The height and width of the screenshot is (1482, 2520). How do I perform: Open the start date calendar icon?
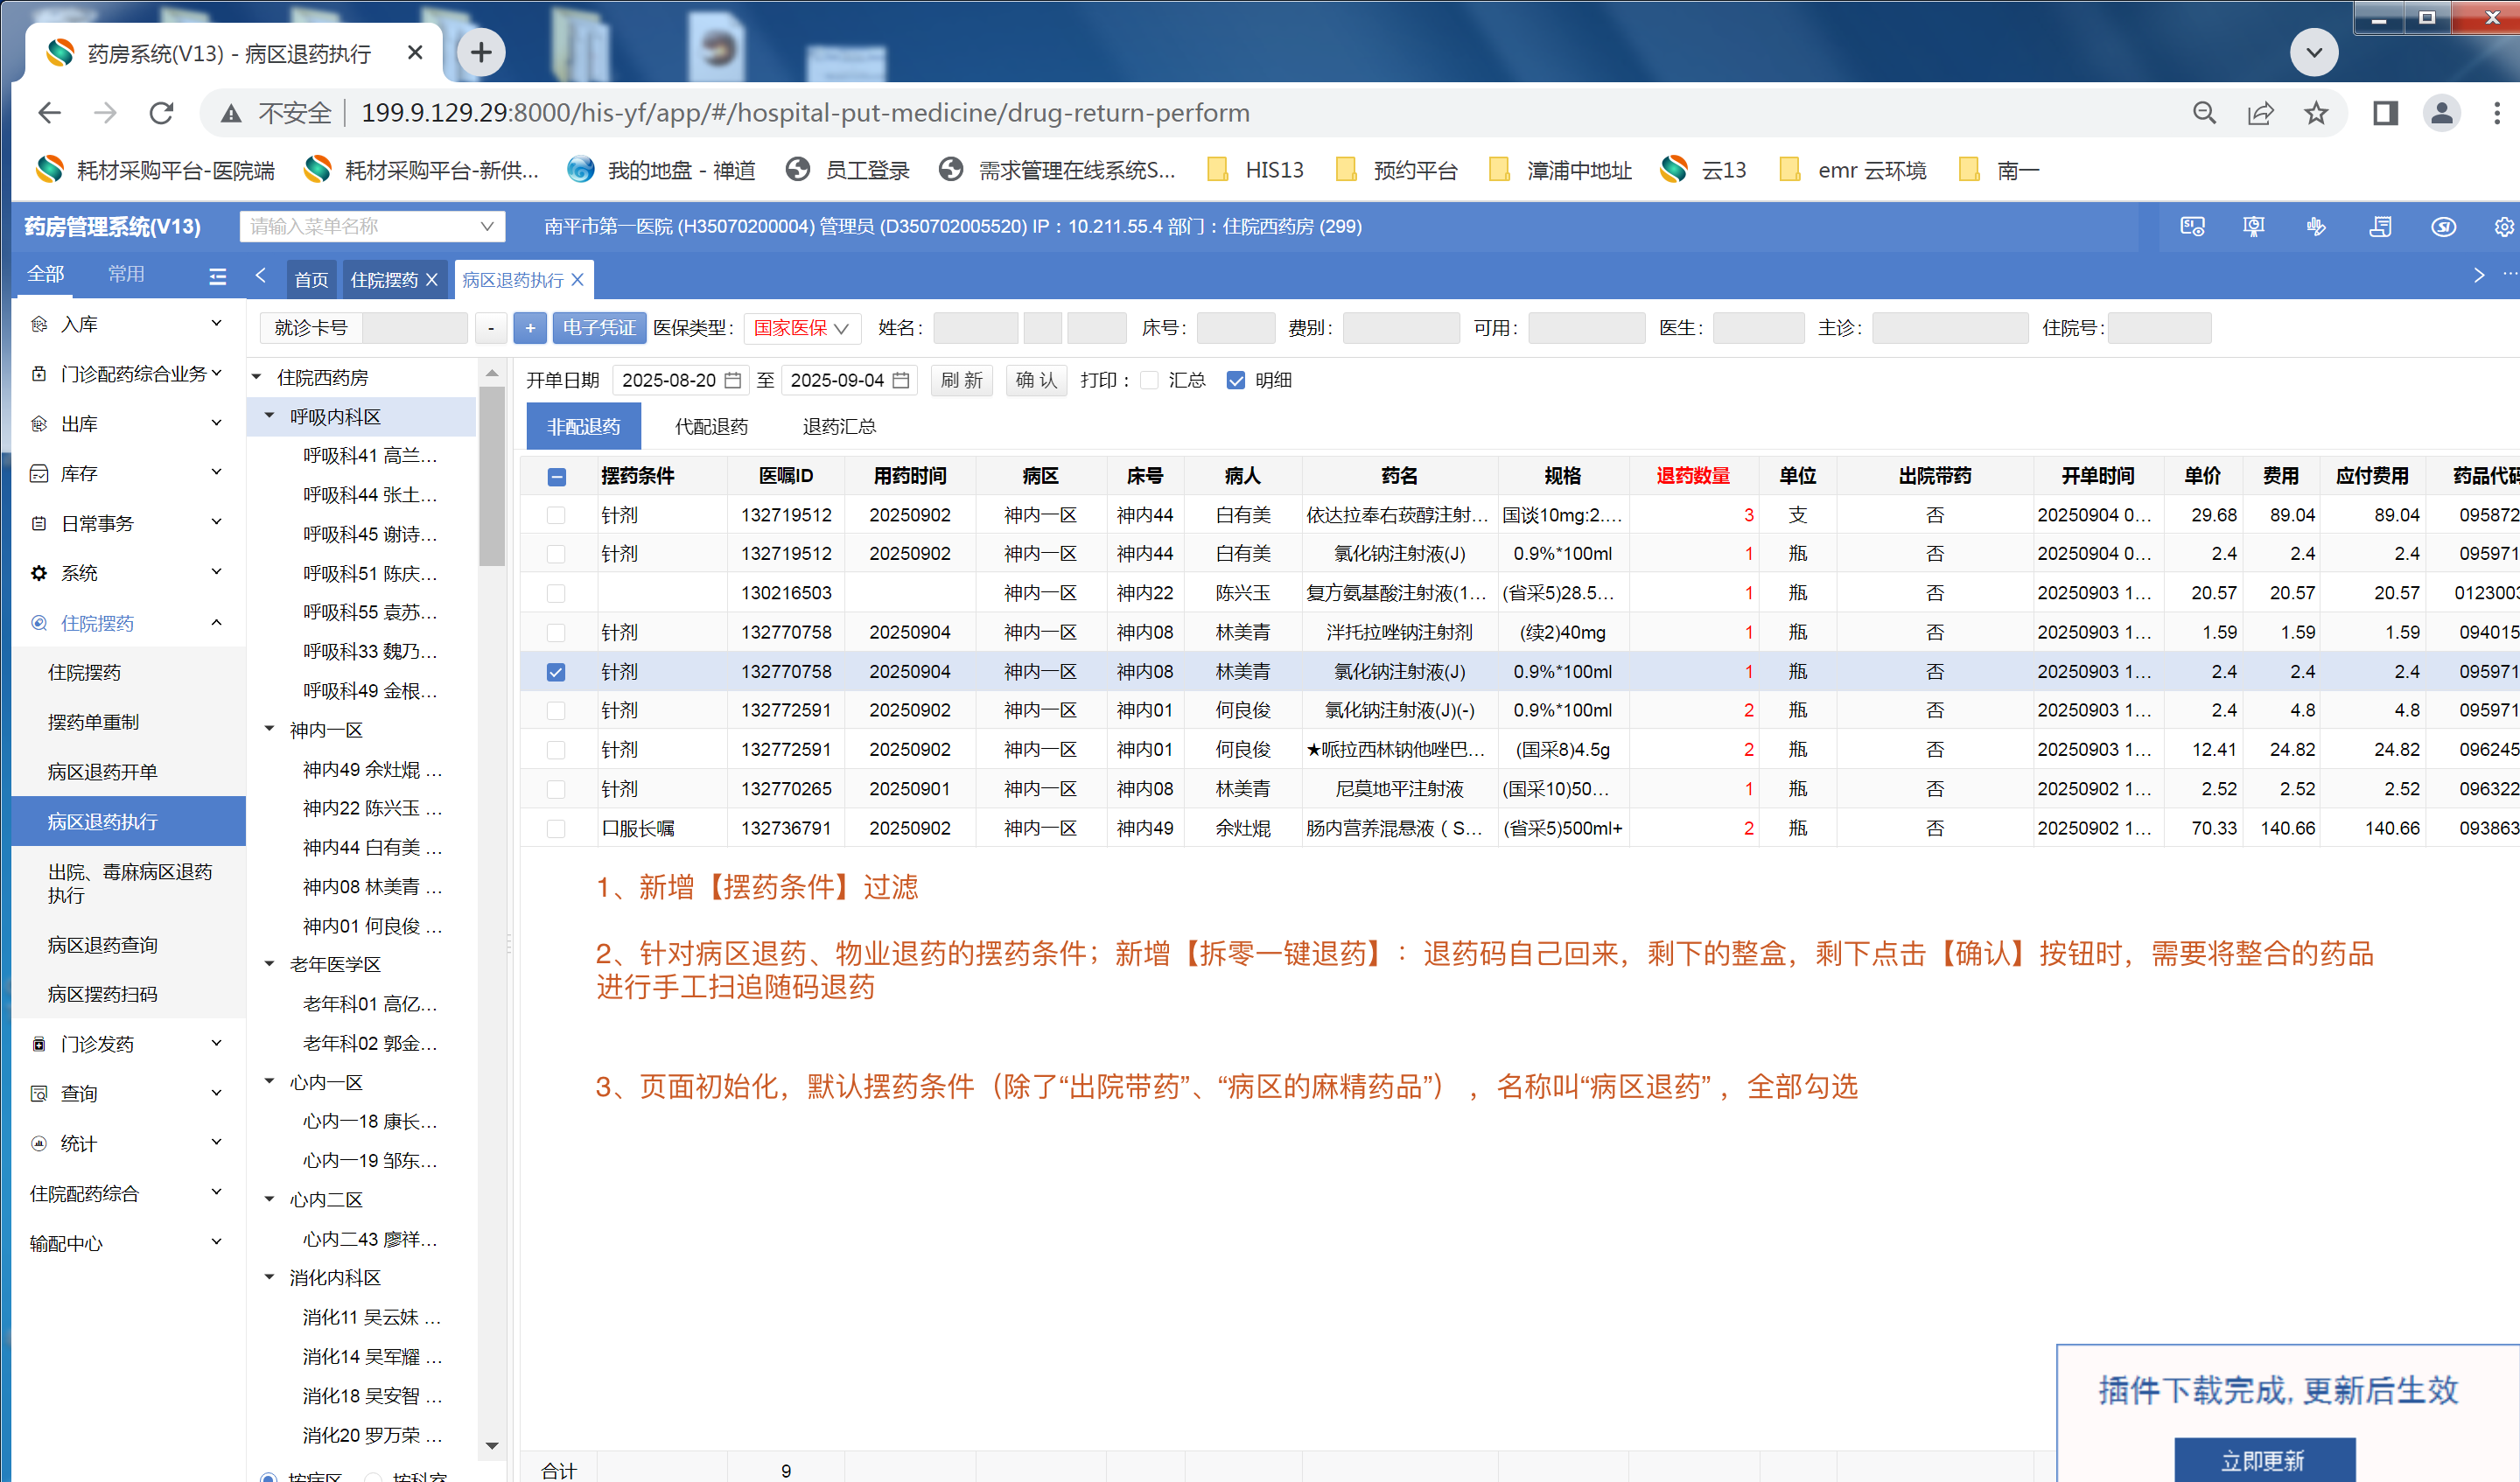click(x=733, y=380)
